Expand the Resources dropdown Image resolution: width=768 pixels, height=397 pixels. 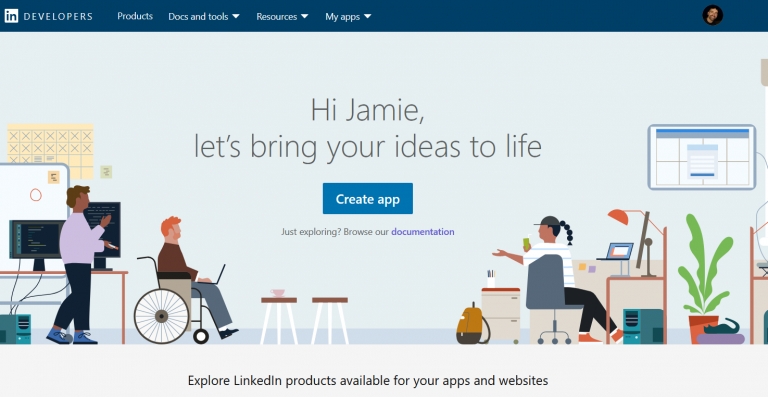(282, 17)
